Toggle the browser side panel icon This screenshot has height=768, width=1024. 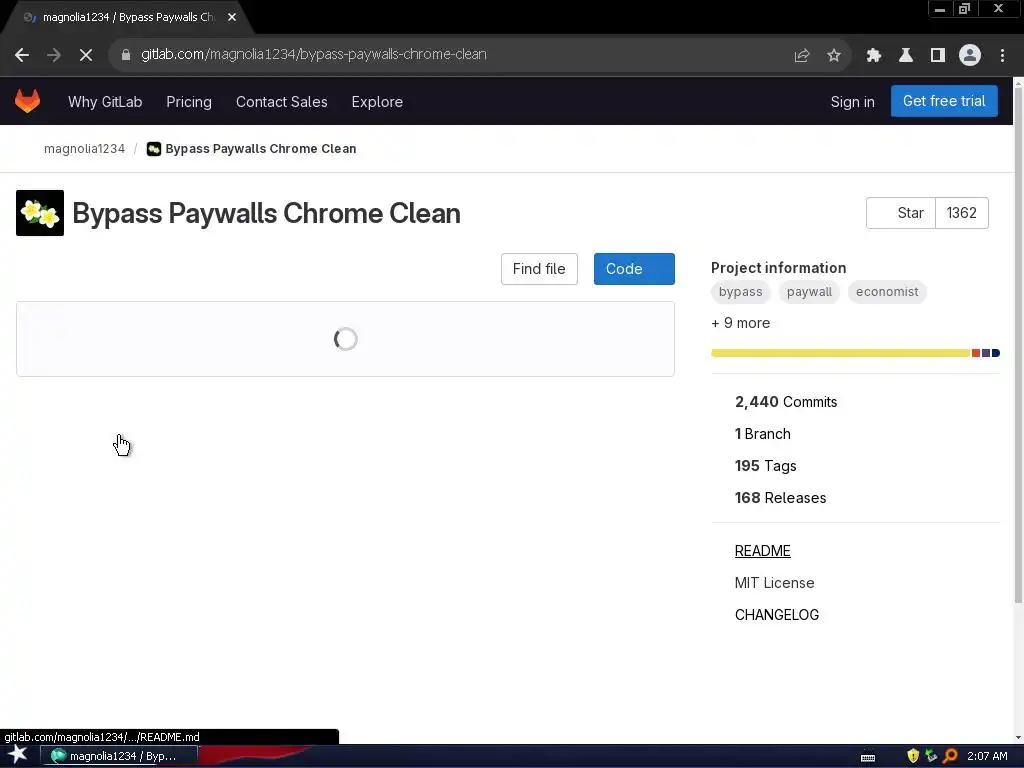(x=938, y=56)
